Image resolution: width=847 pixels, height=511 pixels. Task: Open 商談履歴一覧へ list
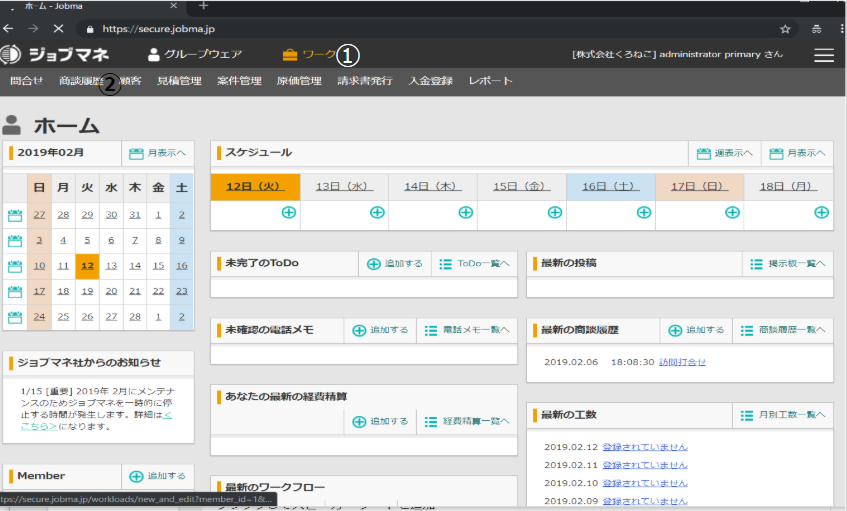coord(783,330)
